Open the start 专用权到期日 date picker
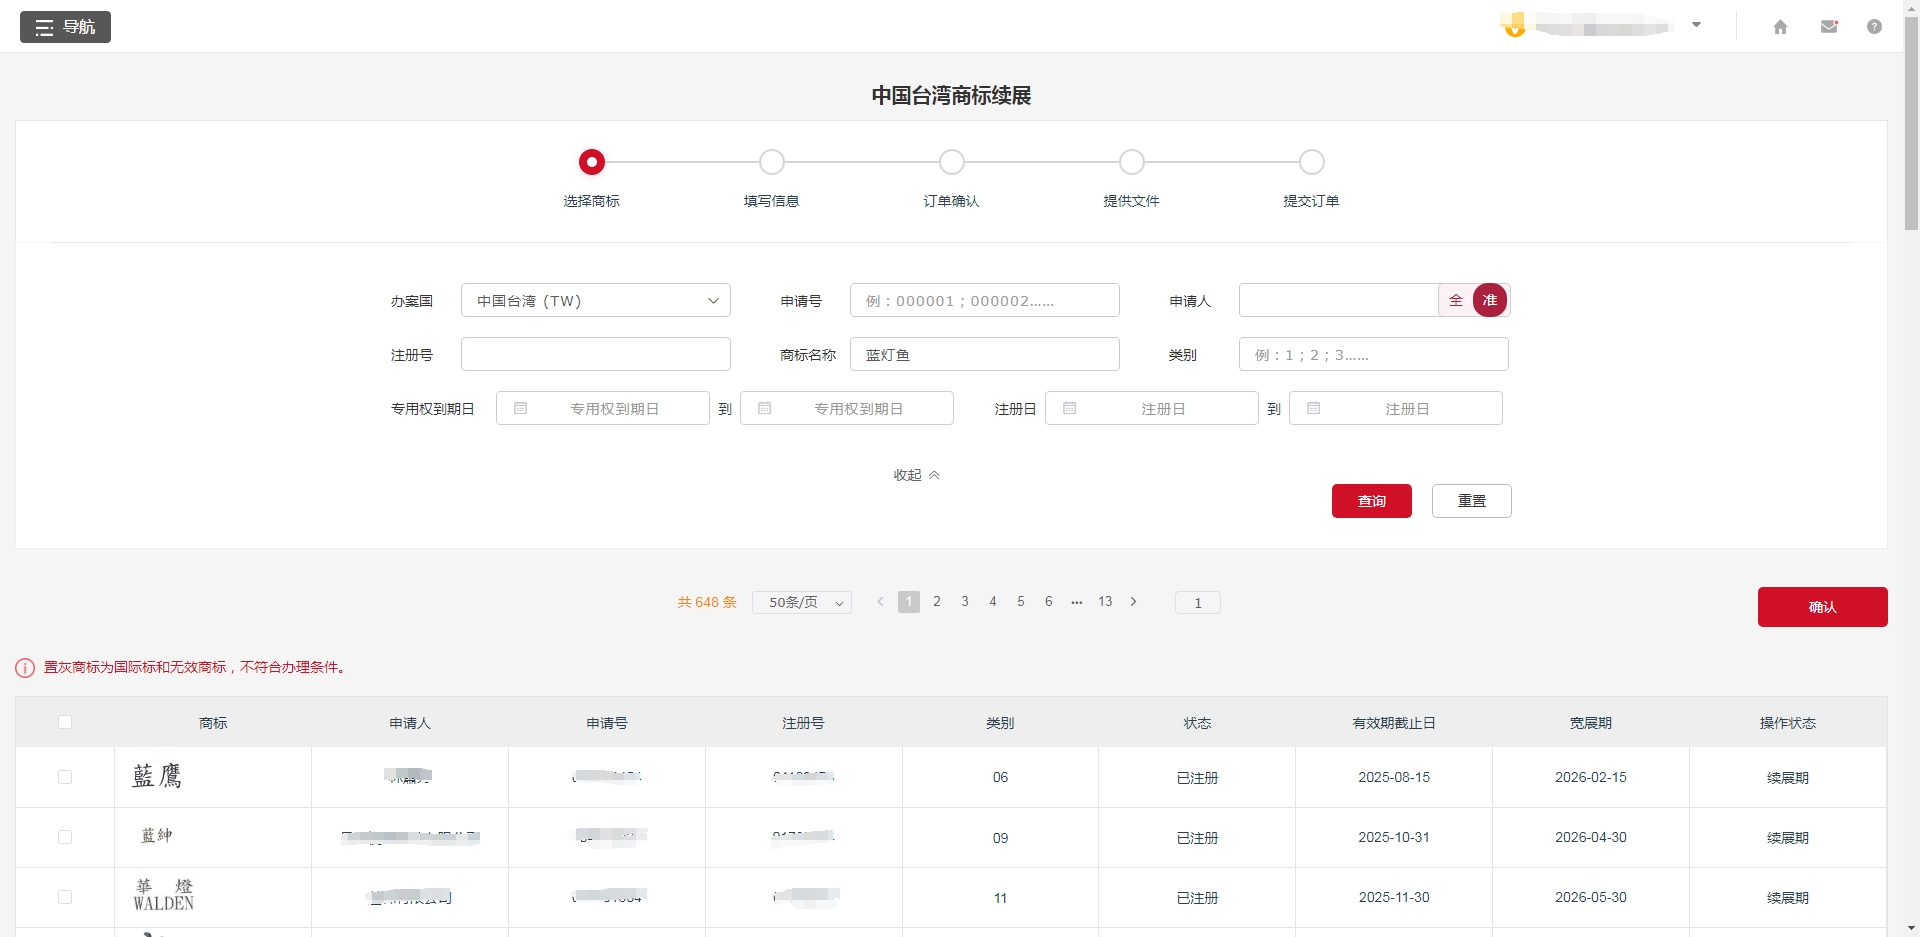The width and height of the screenshot is (1920, 937). click(603, 408)
